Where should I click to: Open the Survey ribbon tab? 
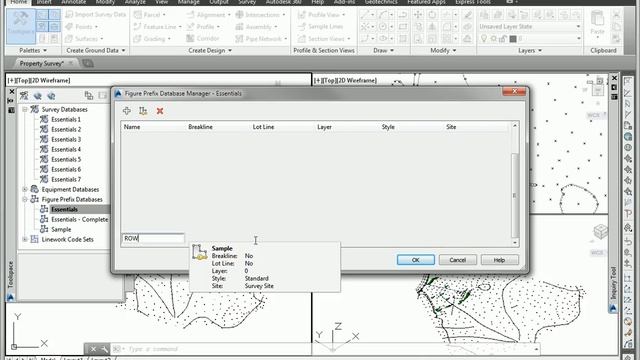[x=247, y=2]
